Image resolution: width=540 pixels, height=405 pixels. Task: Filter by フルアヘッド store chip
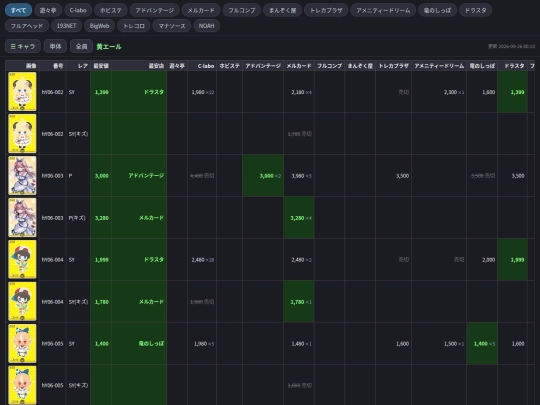[x=27, y=25]
